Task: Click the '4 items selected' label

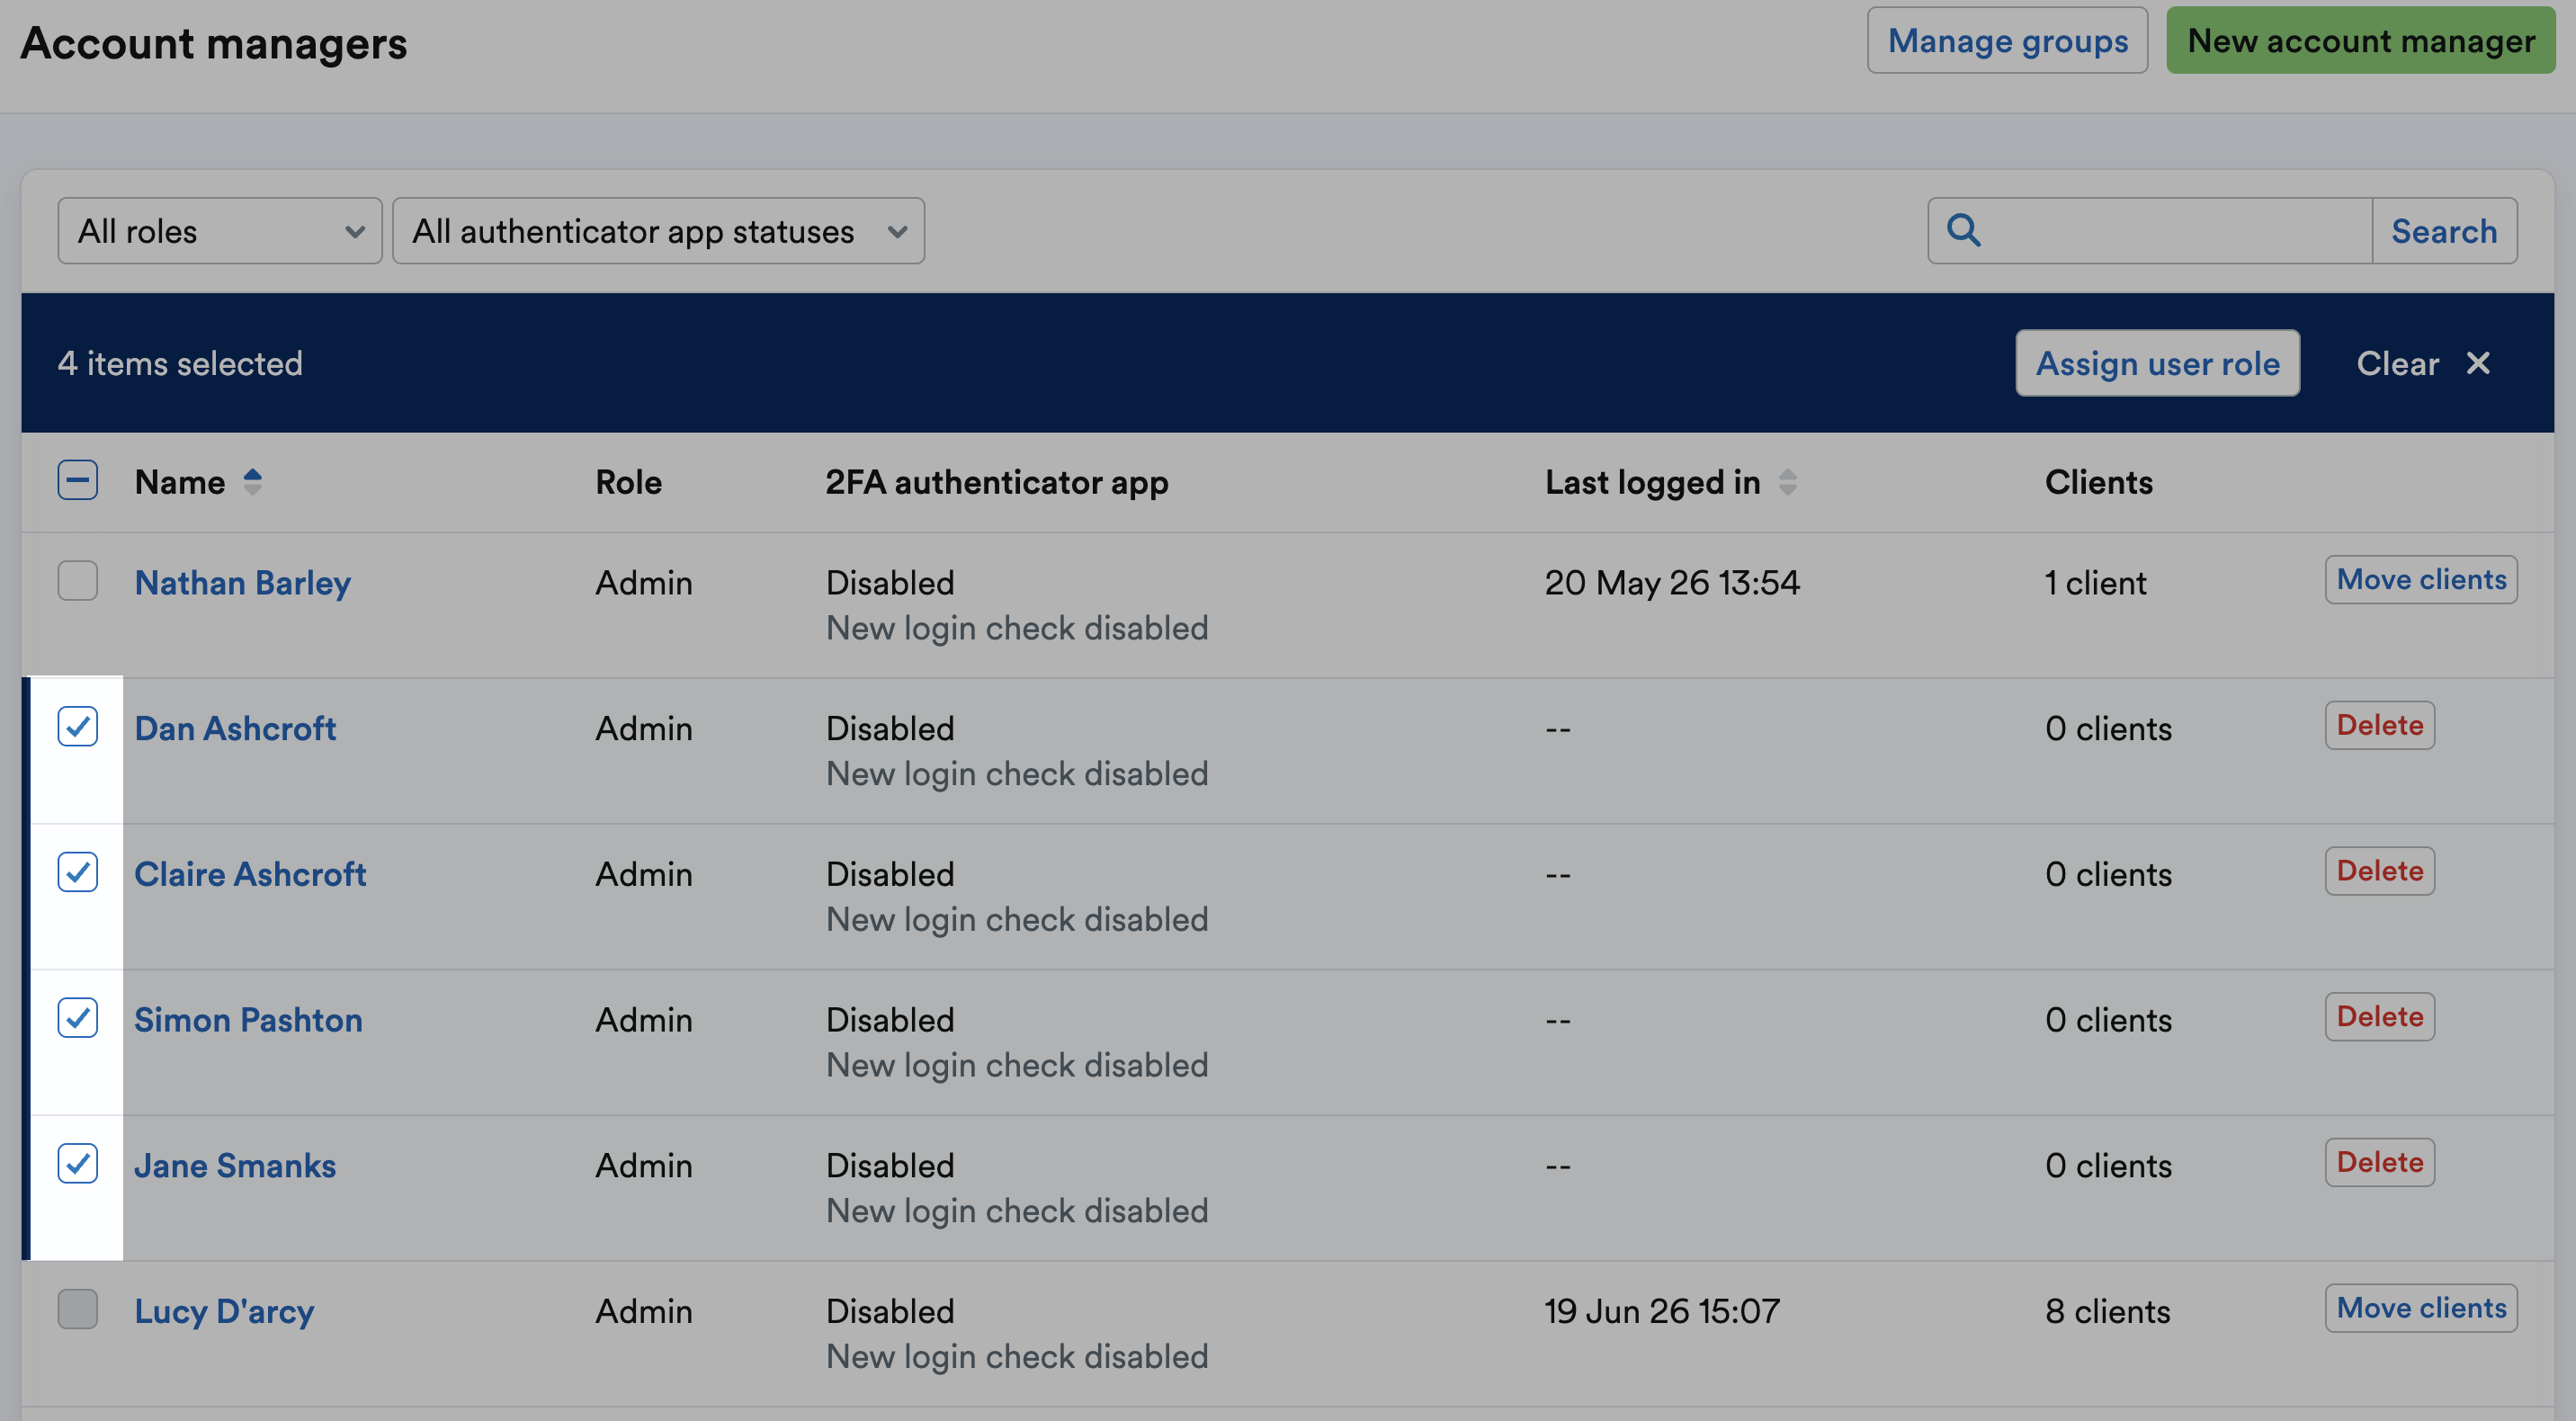Action: (180, 363)
